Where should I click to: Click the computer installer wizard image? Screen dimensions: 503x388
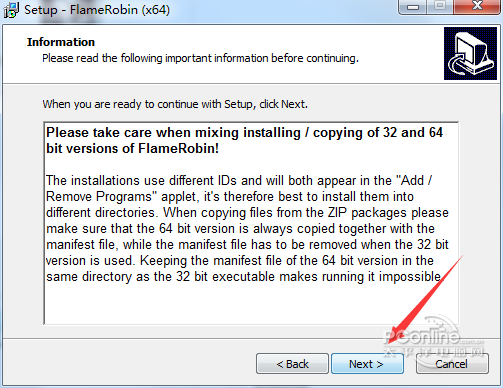(x=470, y=53)
